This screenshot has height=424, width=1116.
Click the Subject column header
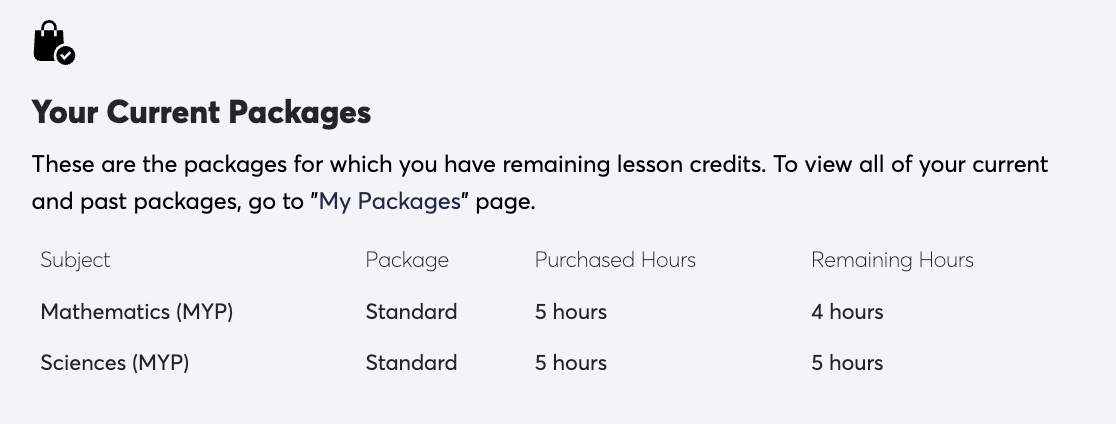coord(75,260)
